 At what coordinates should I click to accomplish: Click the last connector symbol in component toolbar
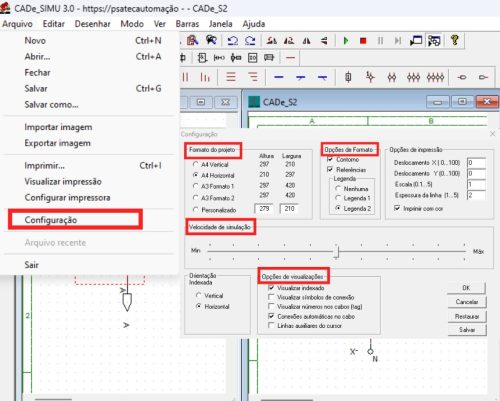[483, 77]
